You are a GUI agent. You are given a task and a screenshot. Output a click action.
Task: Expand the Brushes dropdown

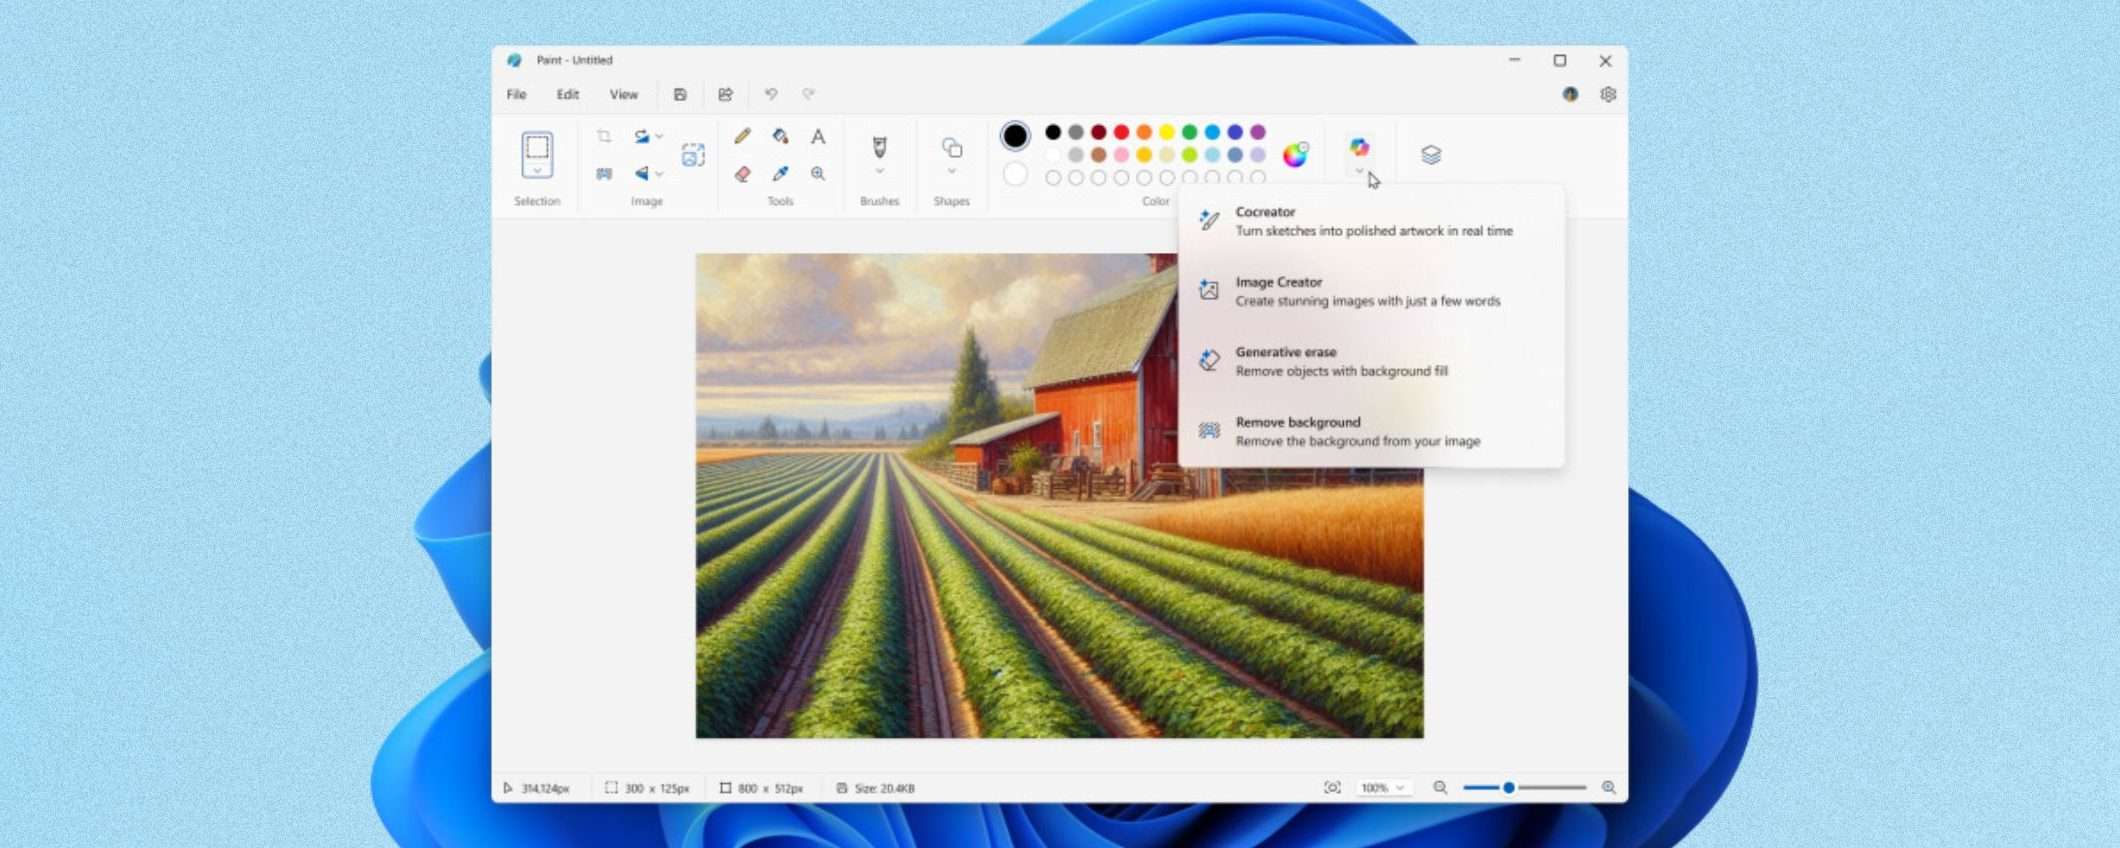[x=880, y=172]
